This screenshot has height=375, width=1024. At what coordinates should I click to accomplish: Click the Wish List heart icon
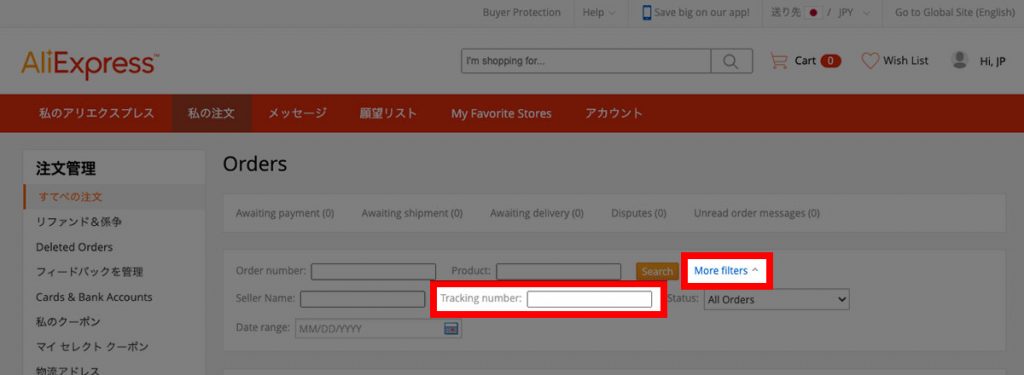coord(871,61)
